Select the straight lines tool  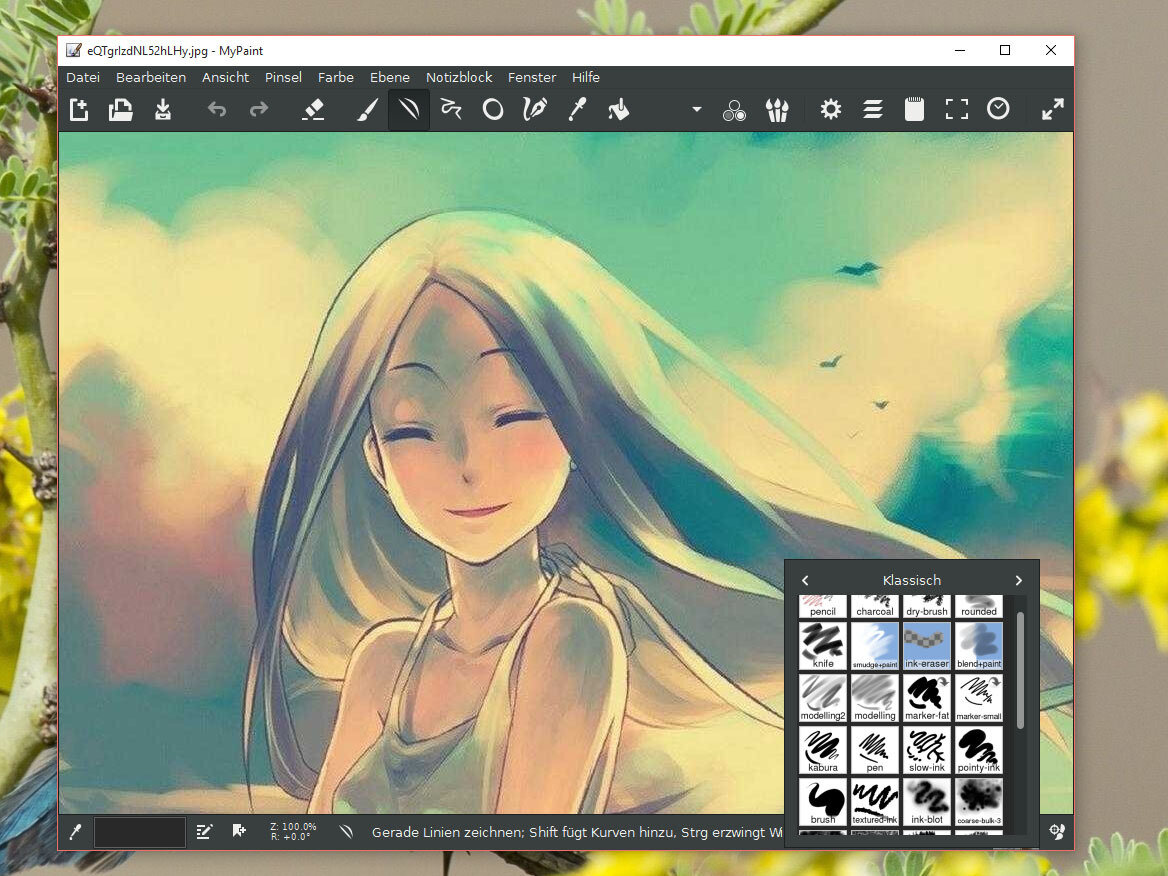[408, 110]
